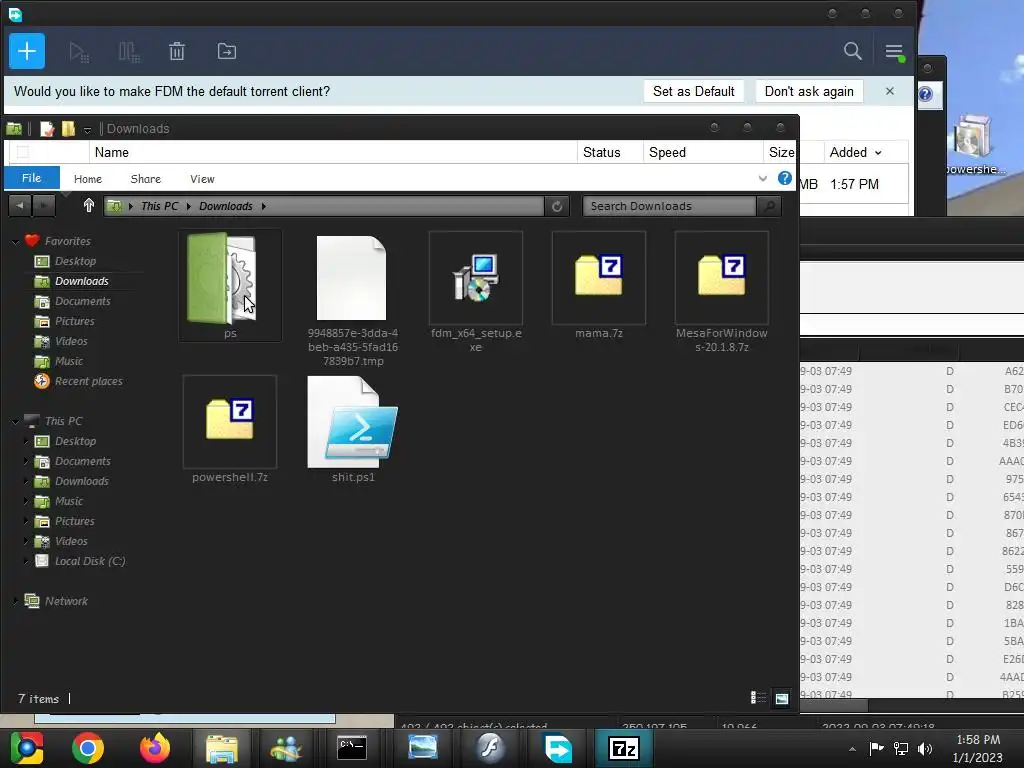Expand the Explorer ribbon chevron
Viewport: 1024px width, 768px height.
762,178
